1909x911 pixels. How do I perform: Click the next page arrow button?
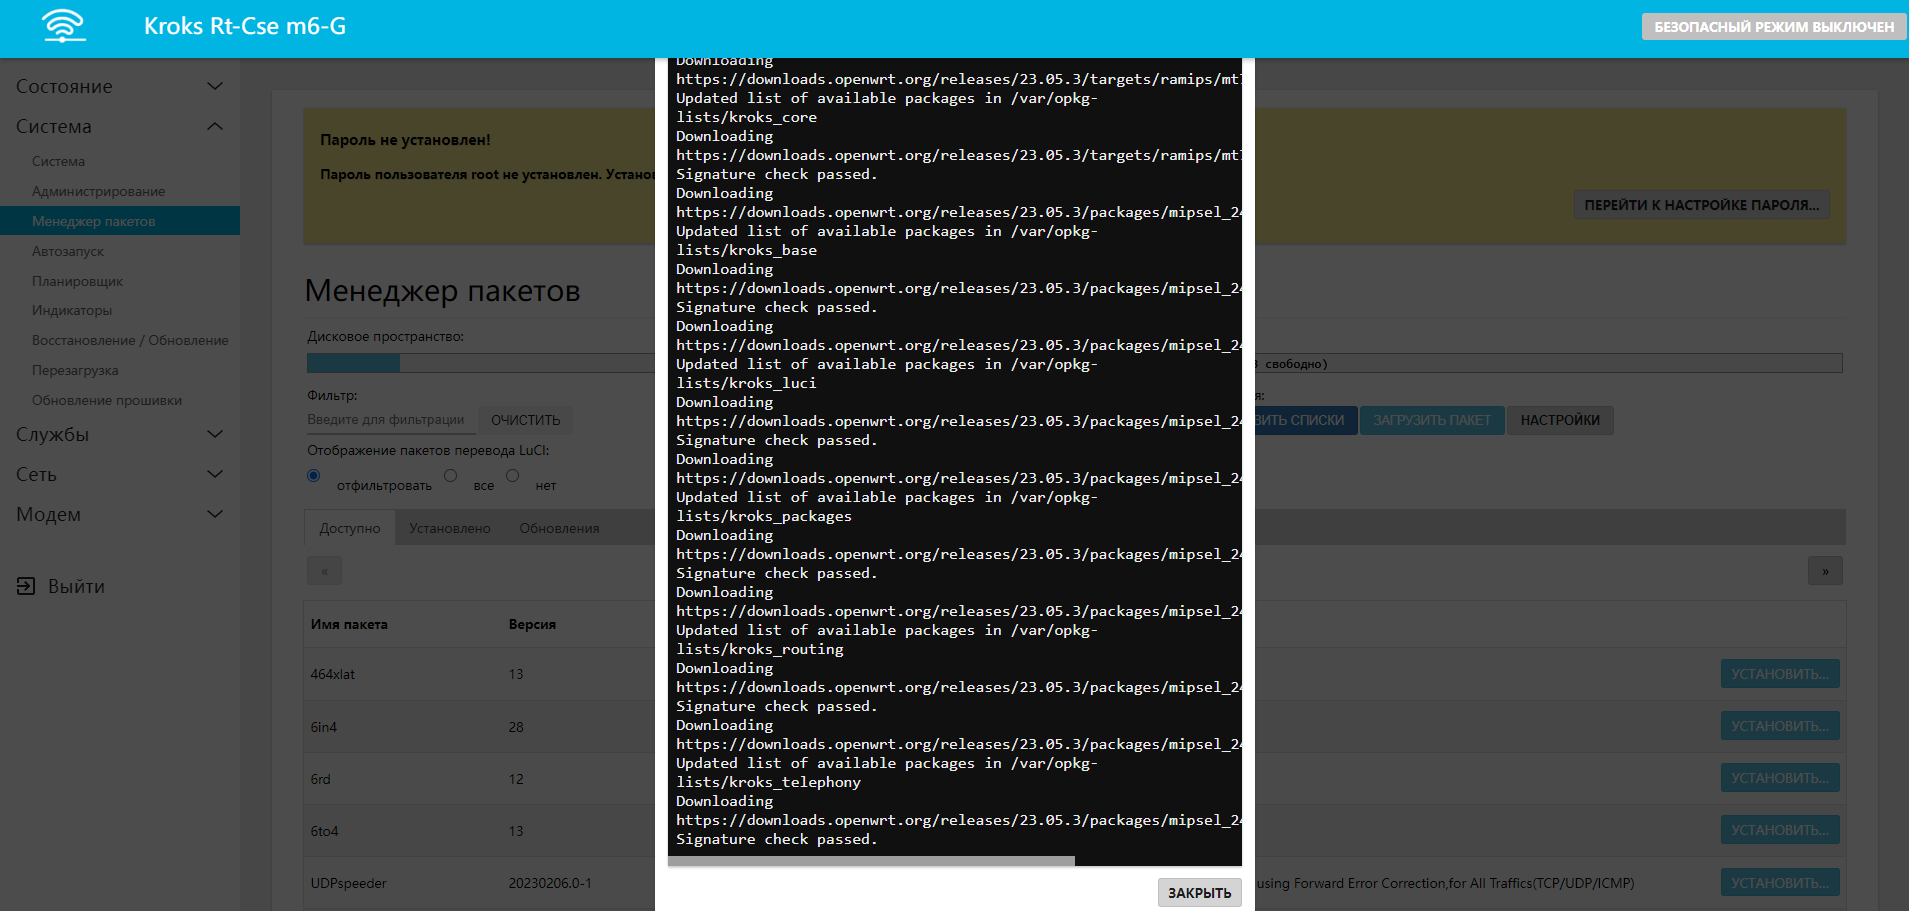[x=1824, y=571]
